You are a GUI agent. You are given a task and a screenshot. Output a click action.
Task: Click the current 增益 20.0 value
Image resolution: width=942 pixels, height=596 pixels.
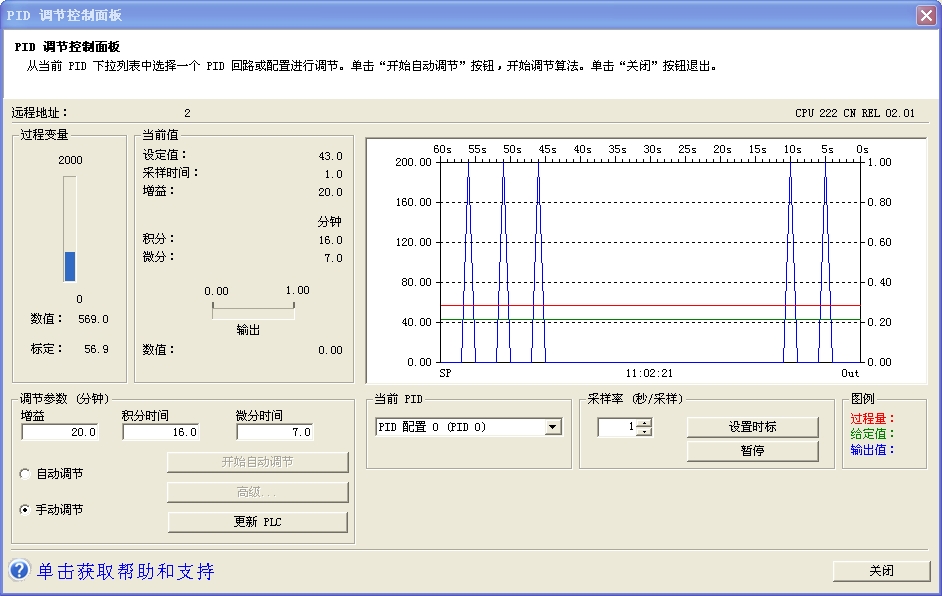pyautogui.click(x=330, y=192)
